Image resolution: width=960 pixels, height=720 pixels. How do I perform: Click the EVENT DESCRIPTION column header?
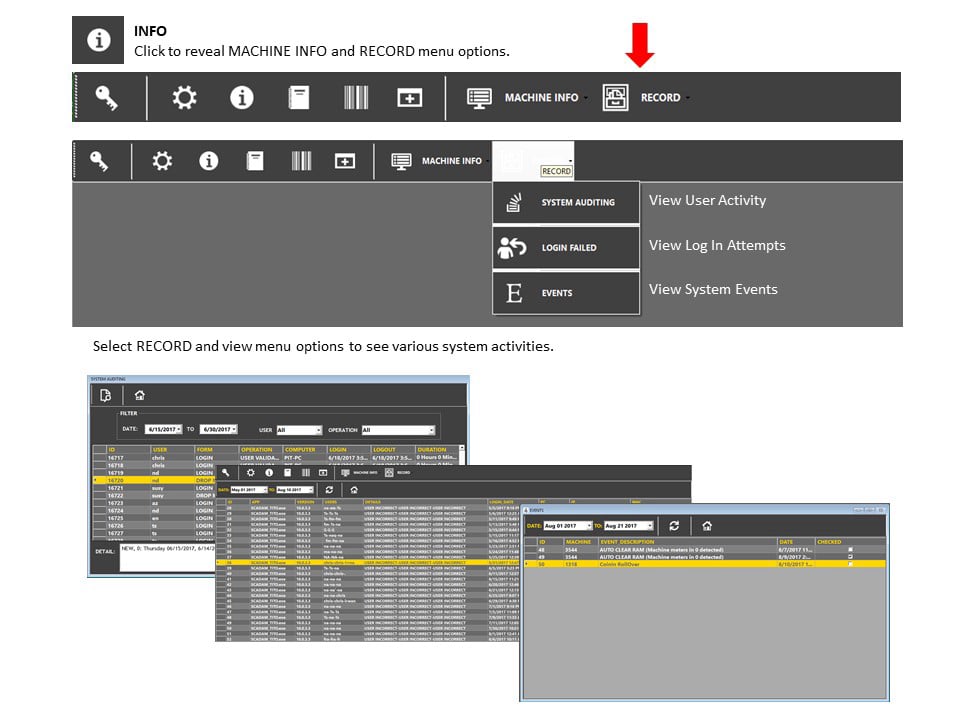[627, 542]
